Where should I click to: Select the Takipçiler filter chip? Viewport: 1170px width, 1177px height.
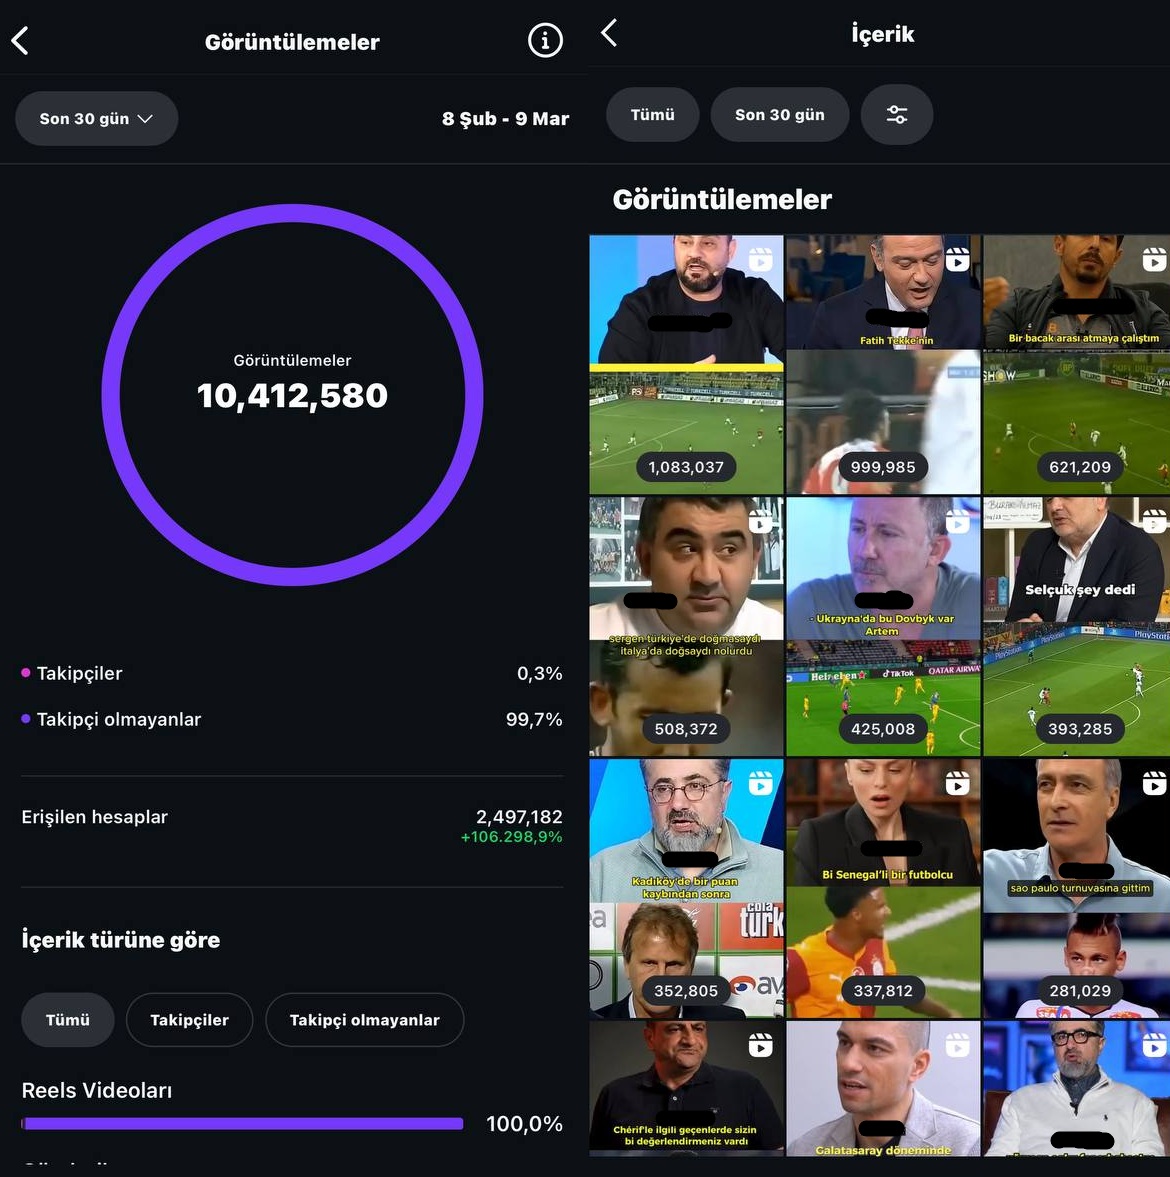tap(189, 1020)
